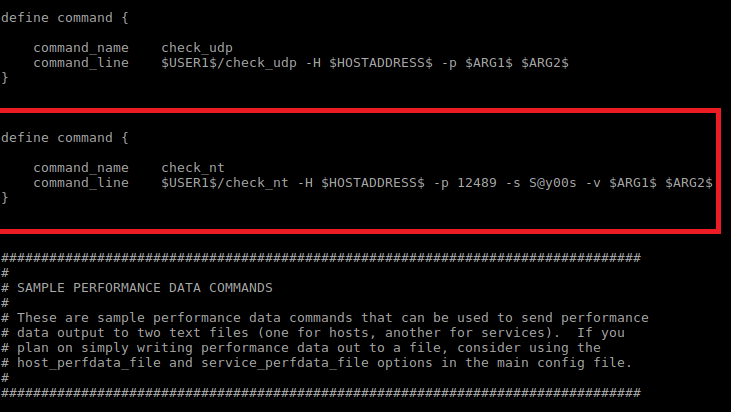Click the 'main config file' comment text
731x412 pixels.
(x=572, y=363)
